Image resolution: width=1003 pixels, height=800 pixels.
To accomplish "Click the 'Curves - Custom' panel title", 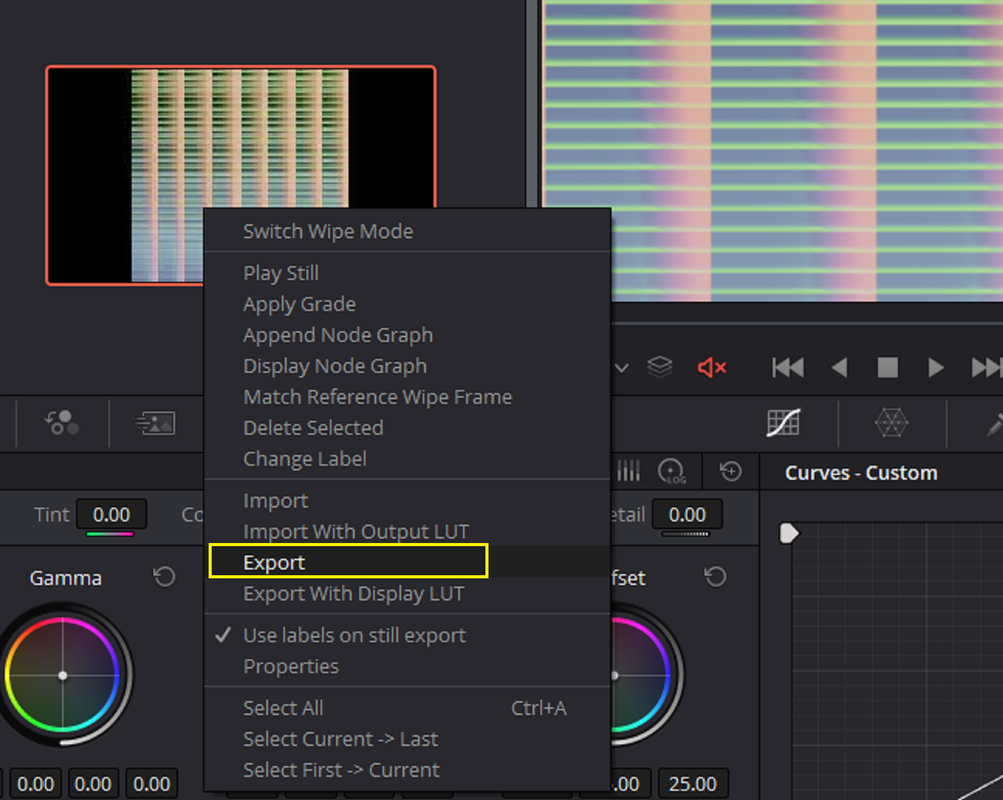I will [861, 473].
